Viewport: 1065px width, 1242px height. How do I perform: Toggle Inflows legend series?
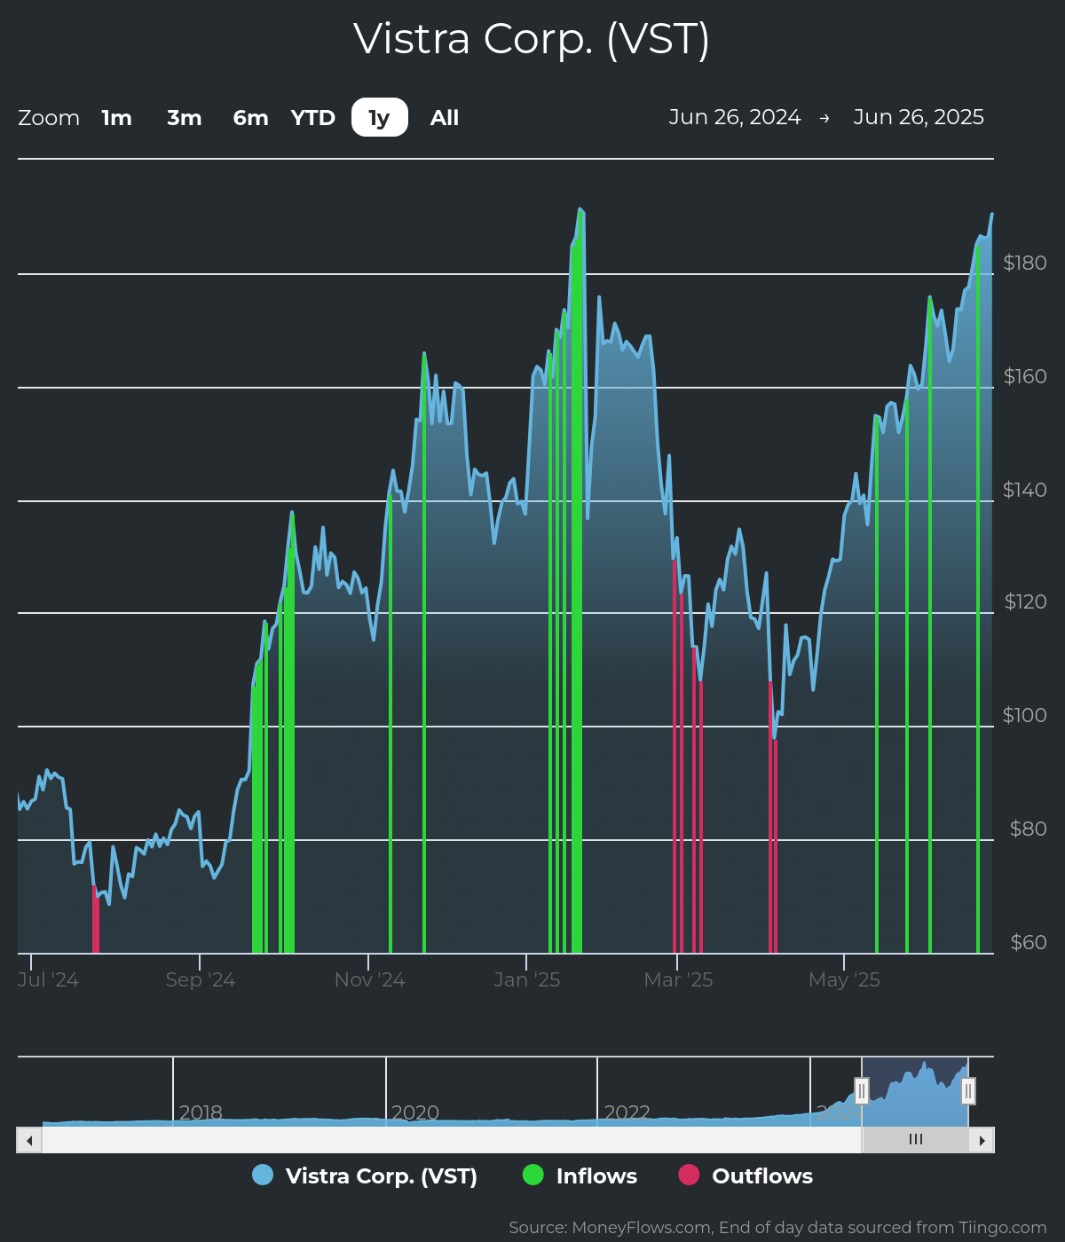click(x=580, y=1176)
